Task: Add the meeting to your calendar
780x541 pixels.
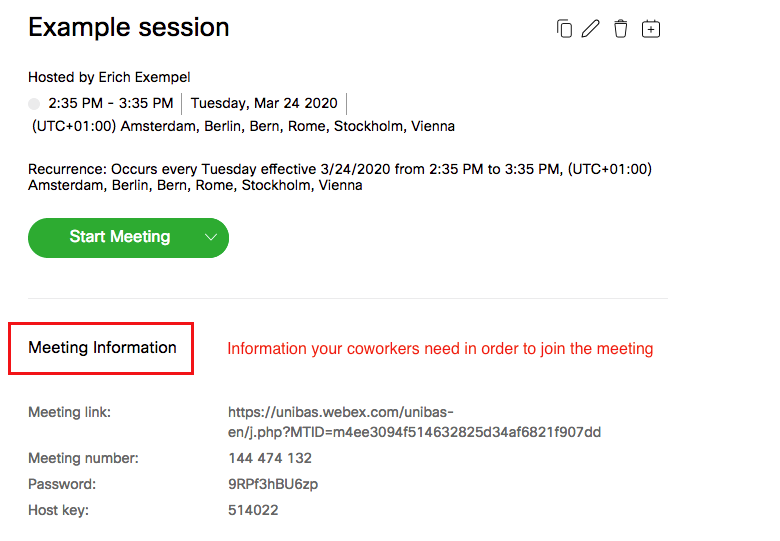Action: [651, 29]
